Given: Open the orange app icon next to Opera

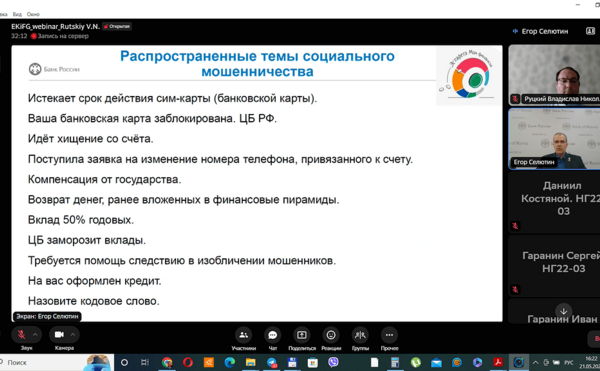Looking at the screenshot, I should [x=209, y=362].
